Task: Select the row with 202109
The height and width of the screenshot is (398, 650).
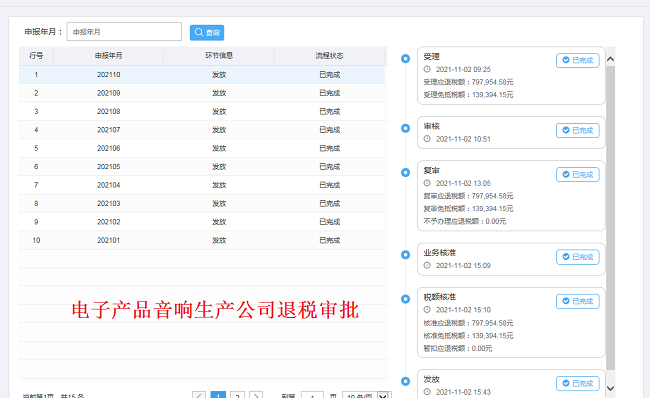Action: click(x=202, y=93)
